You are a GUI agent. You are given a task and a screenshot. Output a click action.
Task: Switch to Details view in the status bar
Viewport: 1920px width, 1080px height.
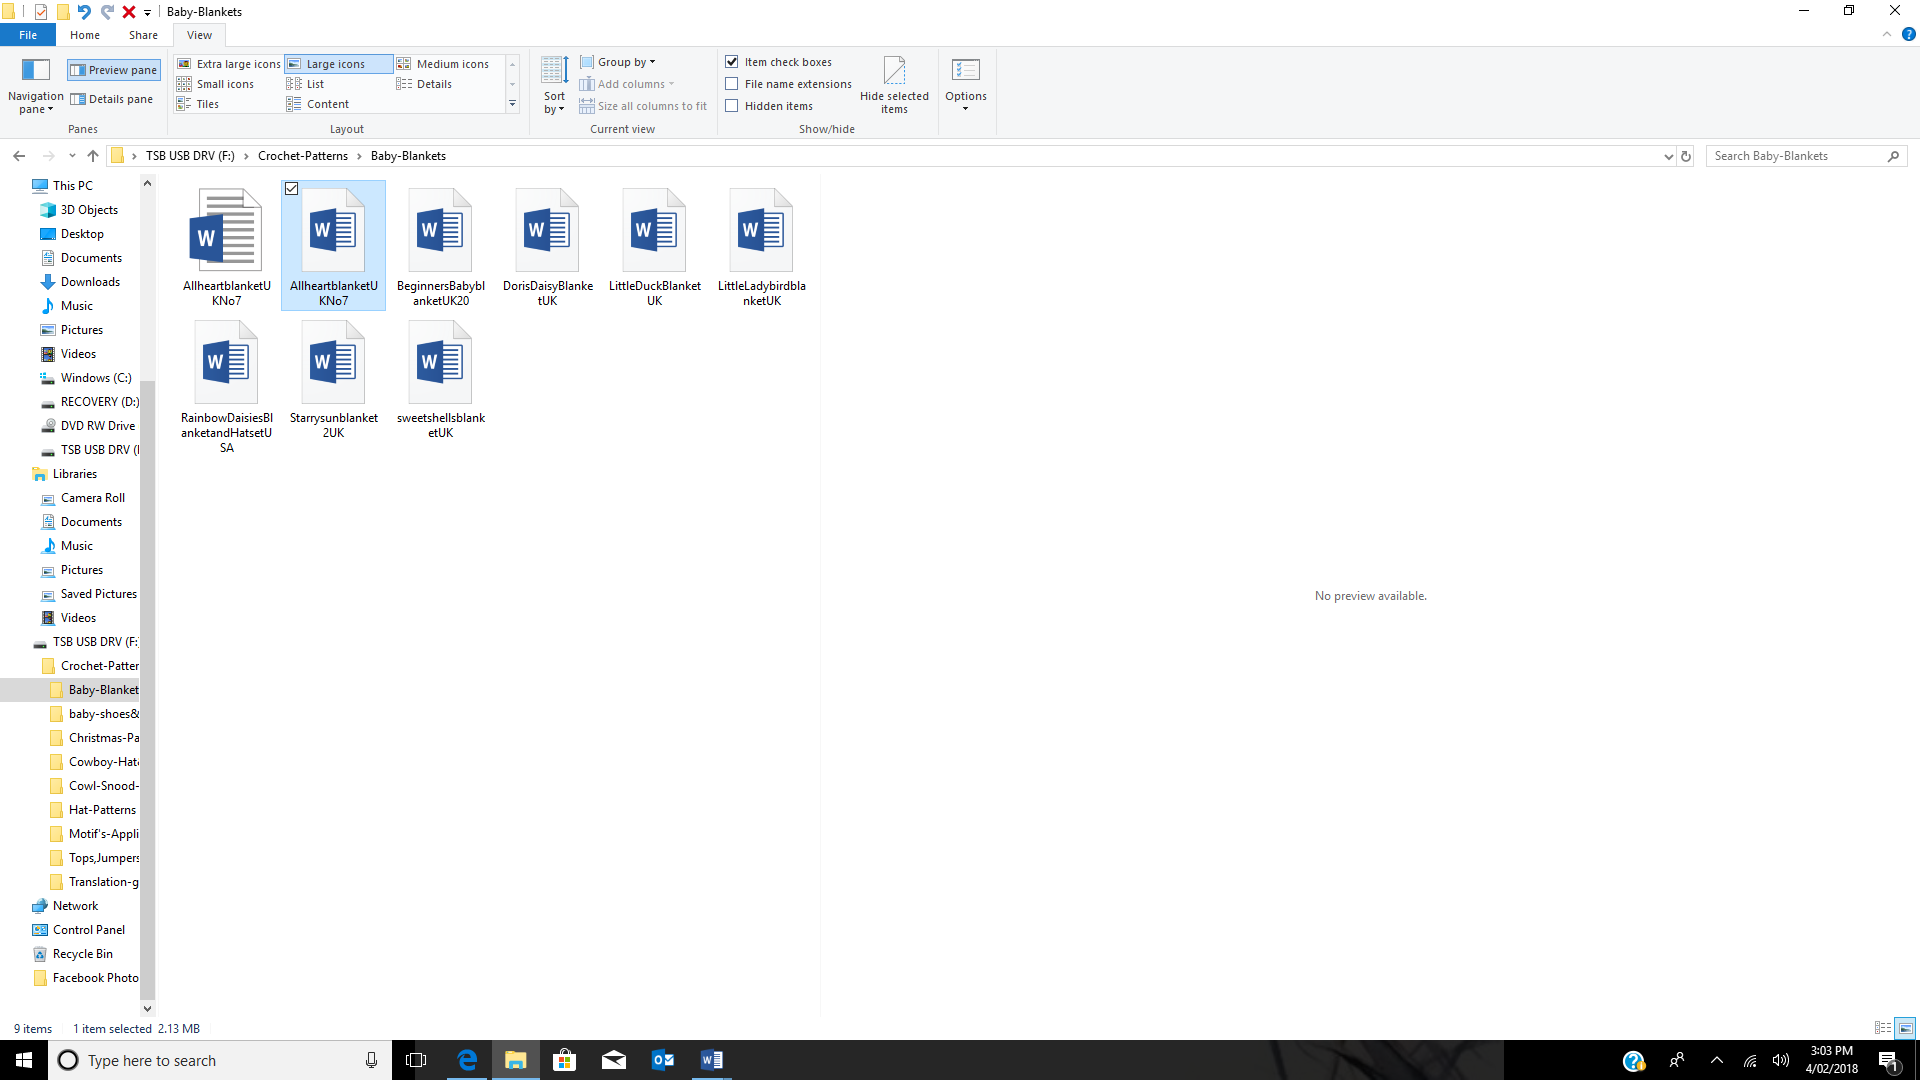1882,1028
